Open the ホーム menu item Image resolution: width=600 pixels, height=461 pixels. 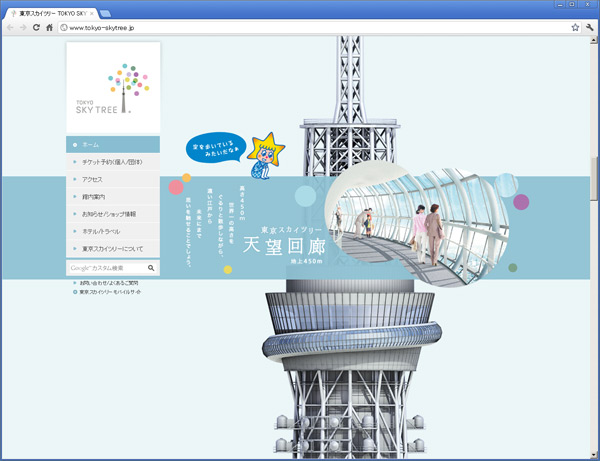(x=113, y=145)
